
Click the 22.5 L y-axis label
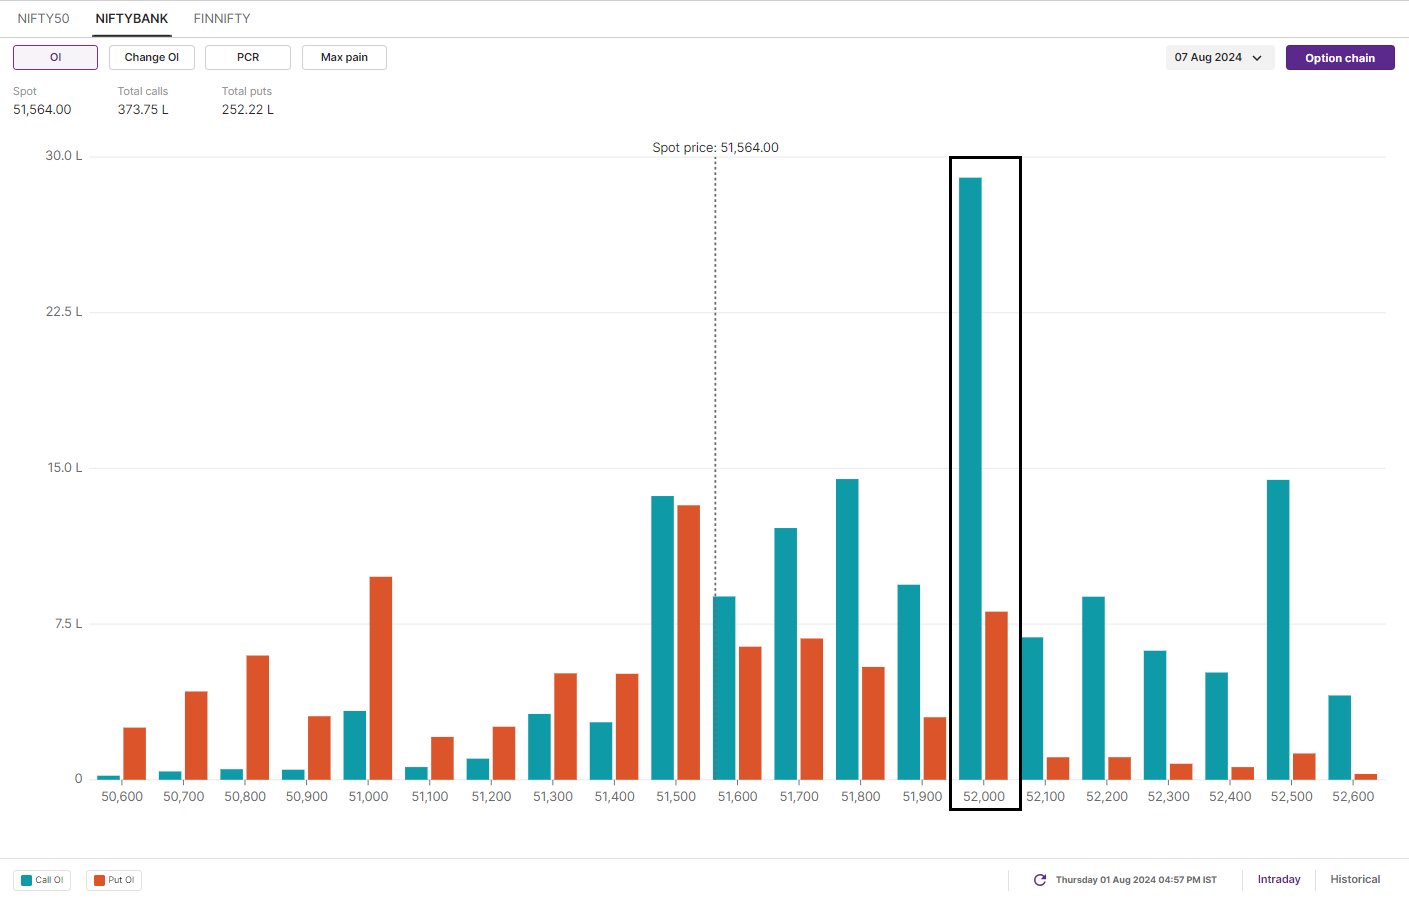[x=64, y=312]
